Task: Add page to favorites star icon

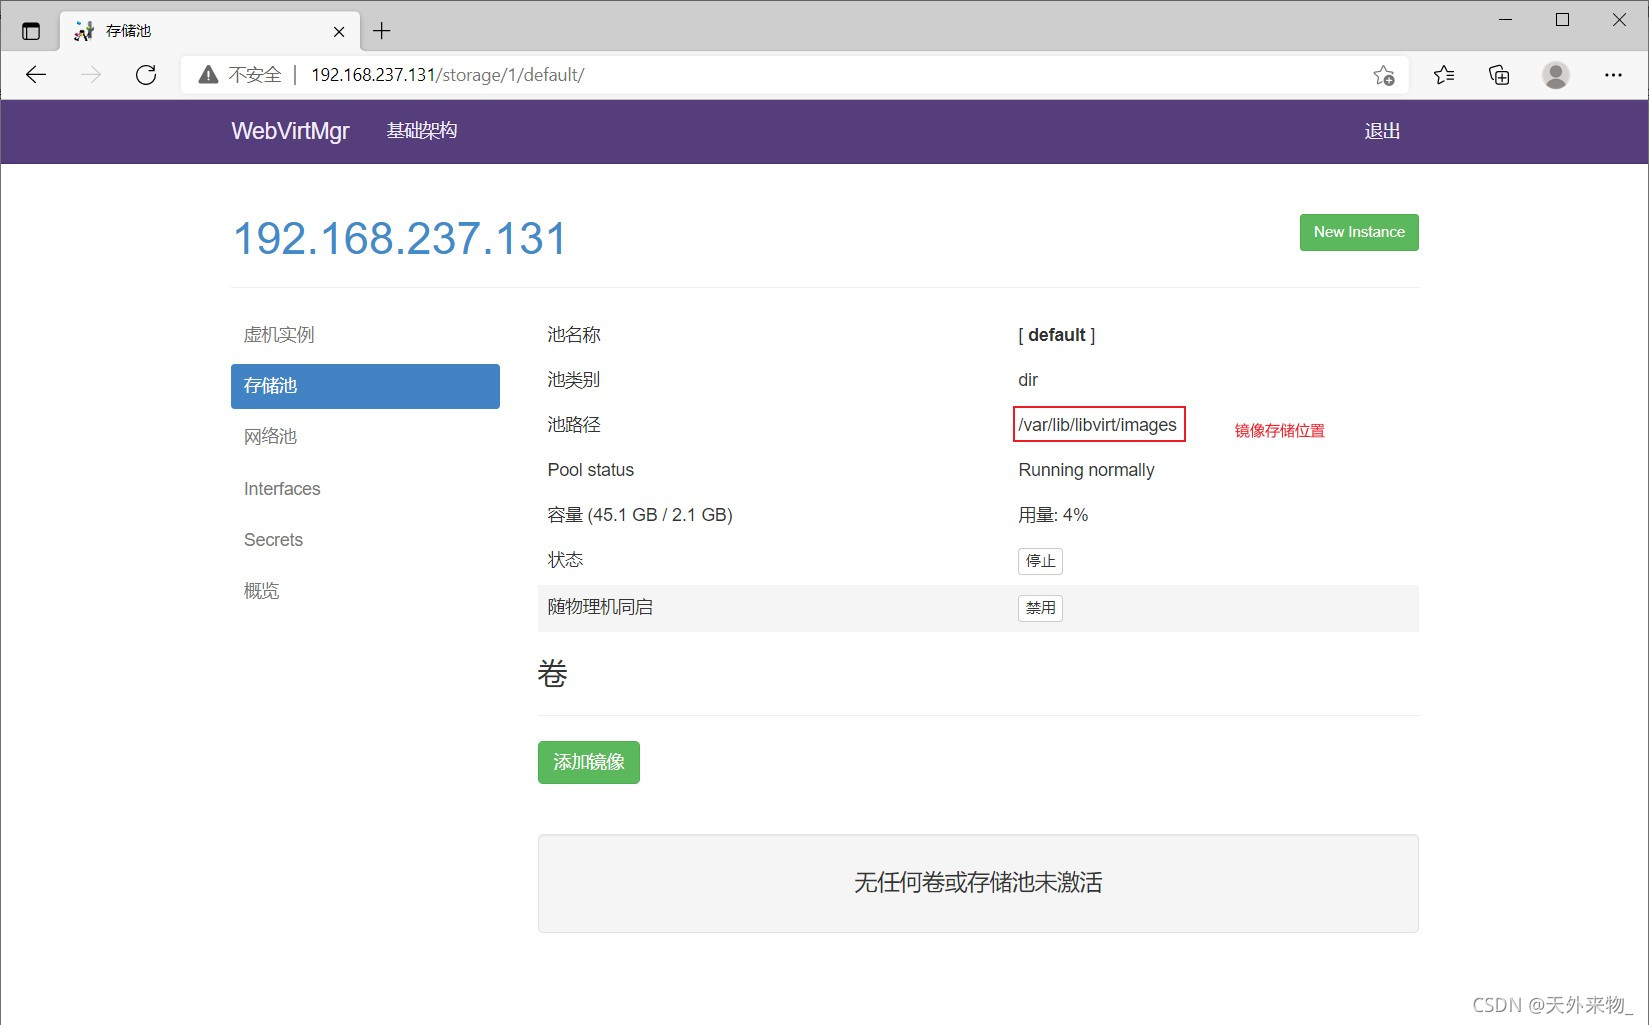Action: 1383,75
